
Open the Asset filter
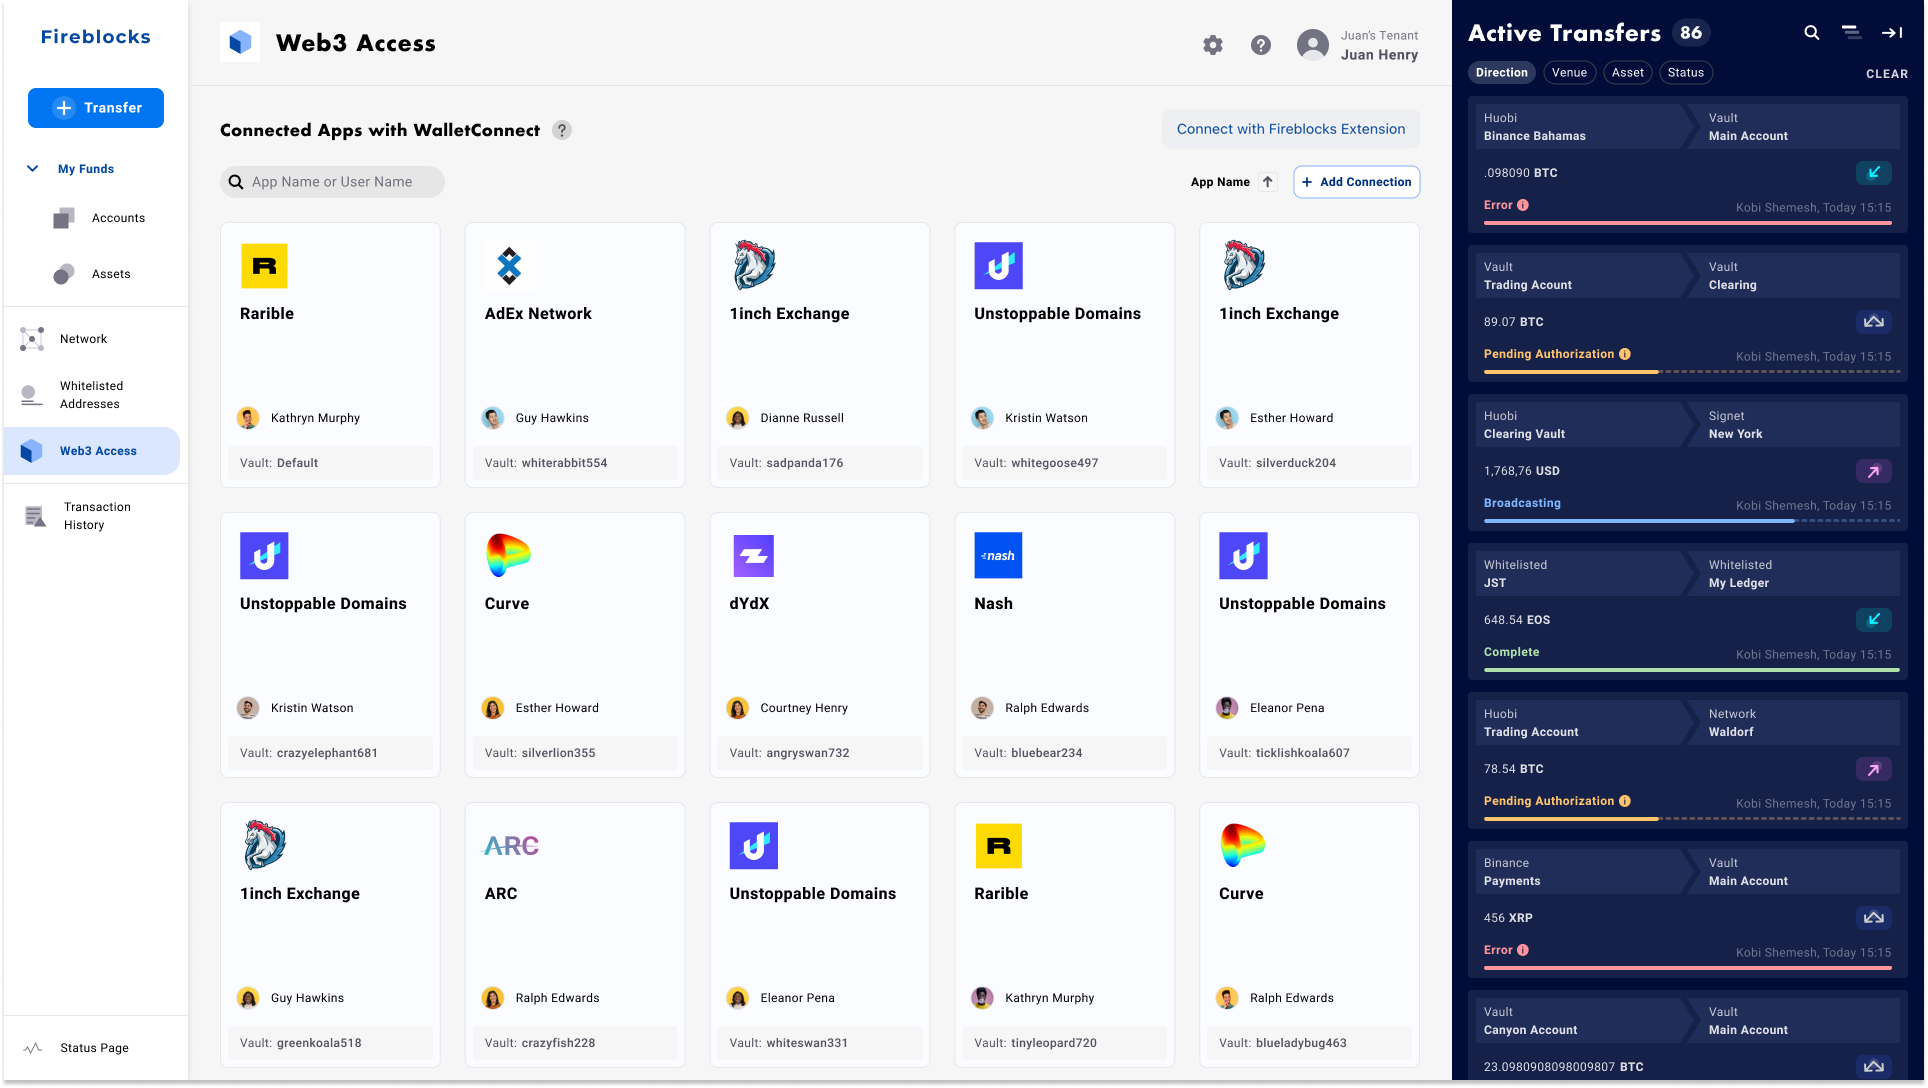click(x=1627, y=73)
